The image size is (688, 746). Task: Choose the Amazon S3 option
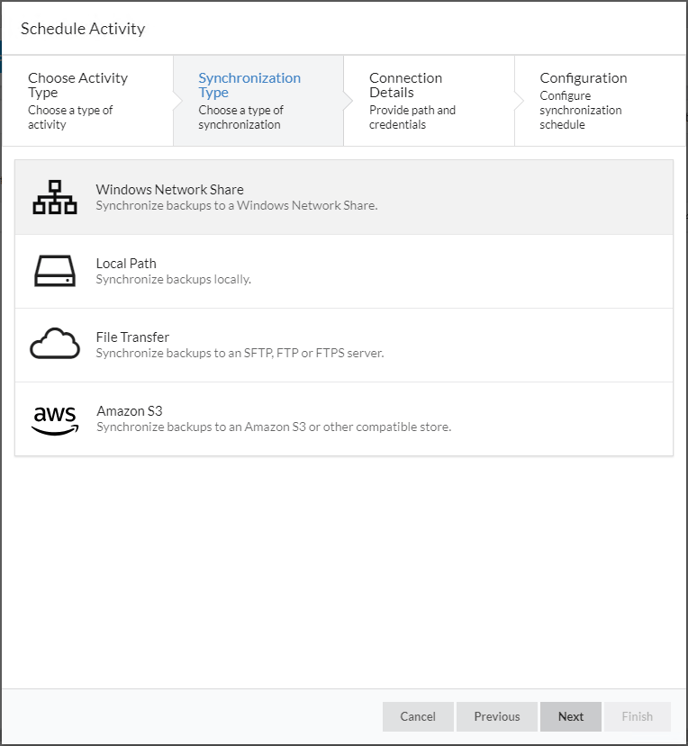pyautogui.click(x=344, y=419)
